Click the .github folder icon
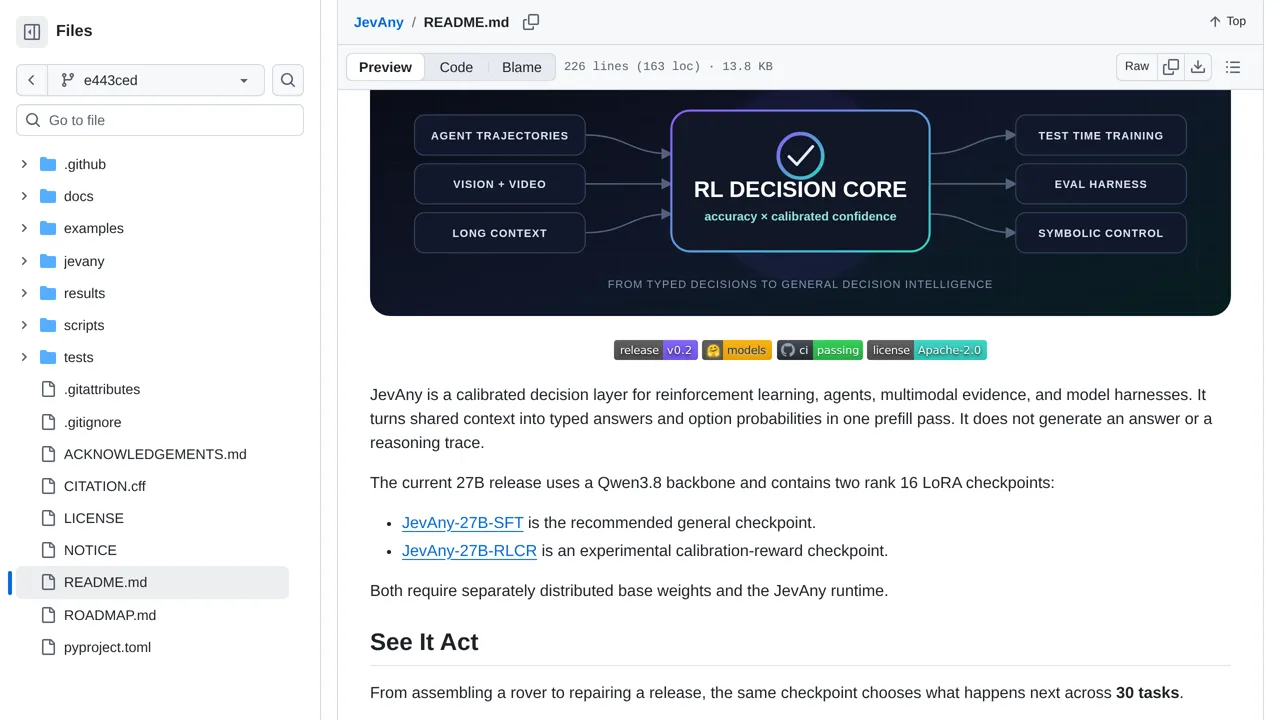1280x720 pixels. coord(48,164)
